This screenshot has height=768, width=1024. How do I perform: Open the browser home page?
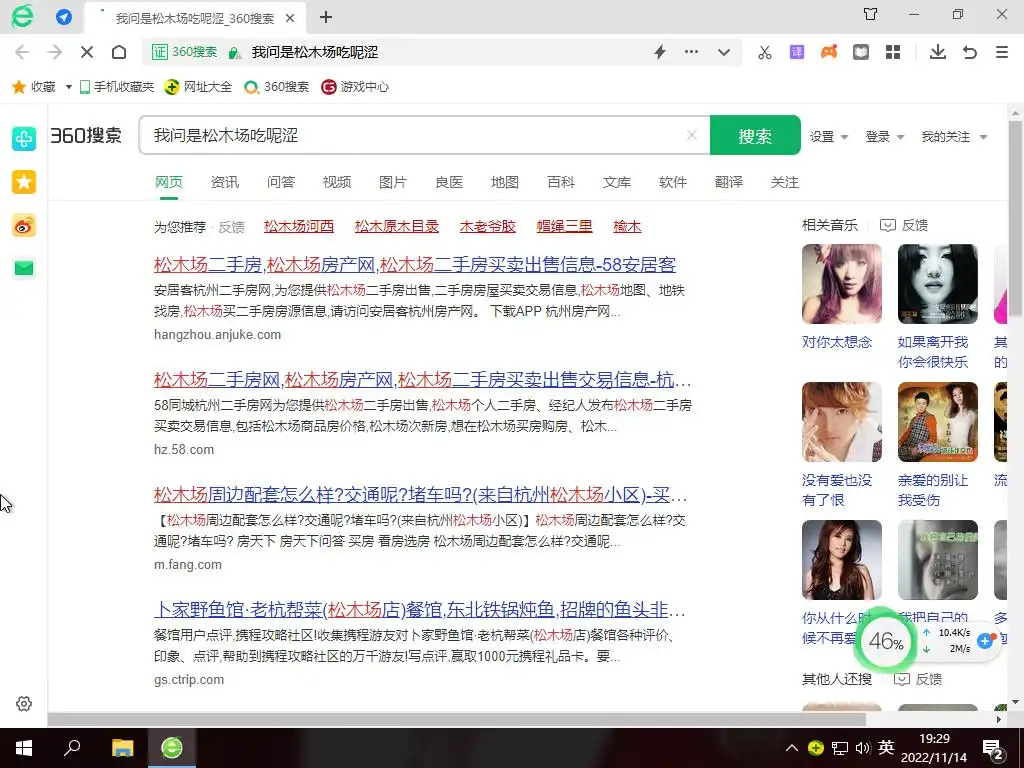click(119, 52)
